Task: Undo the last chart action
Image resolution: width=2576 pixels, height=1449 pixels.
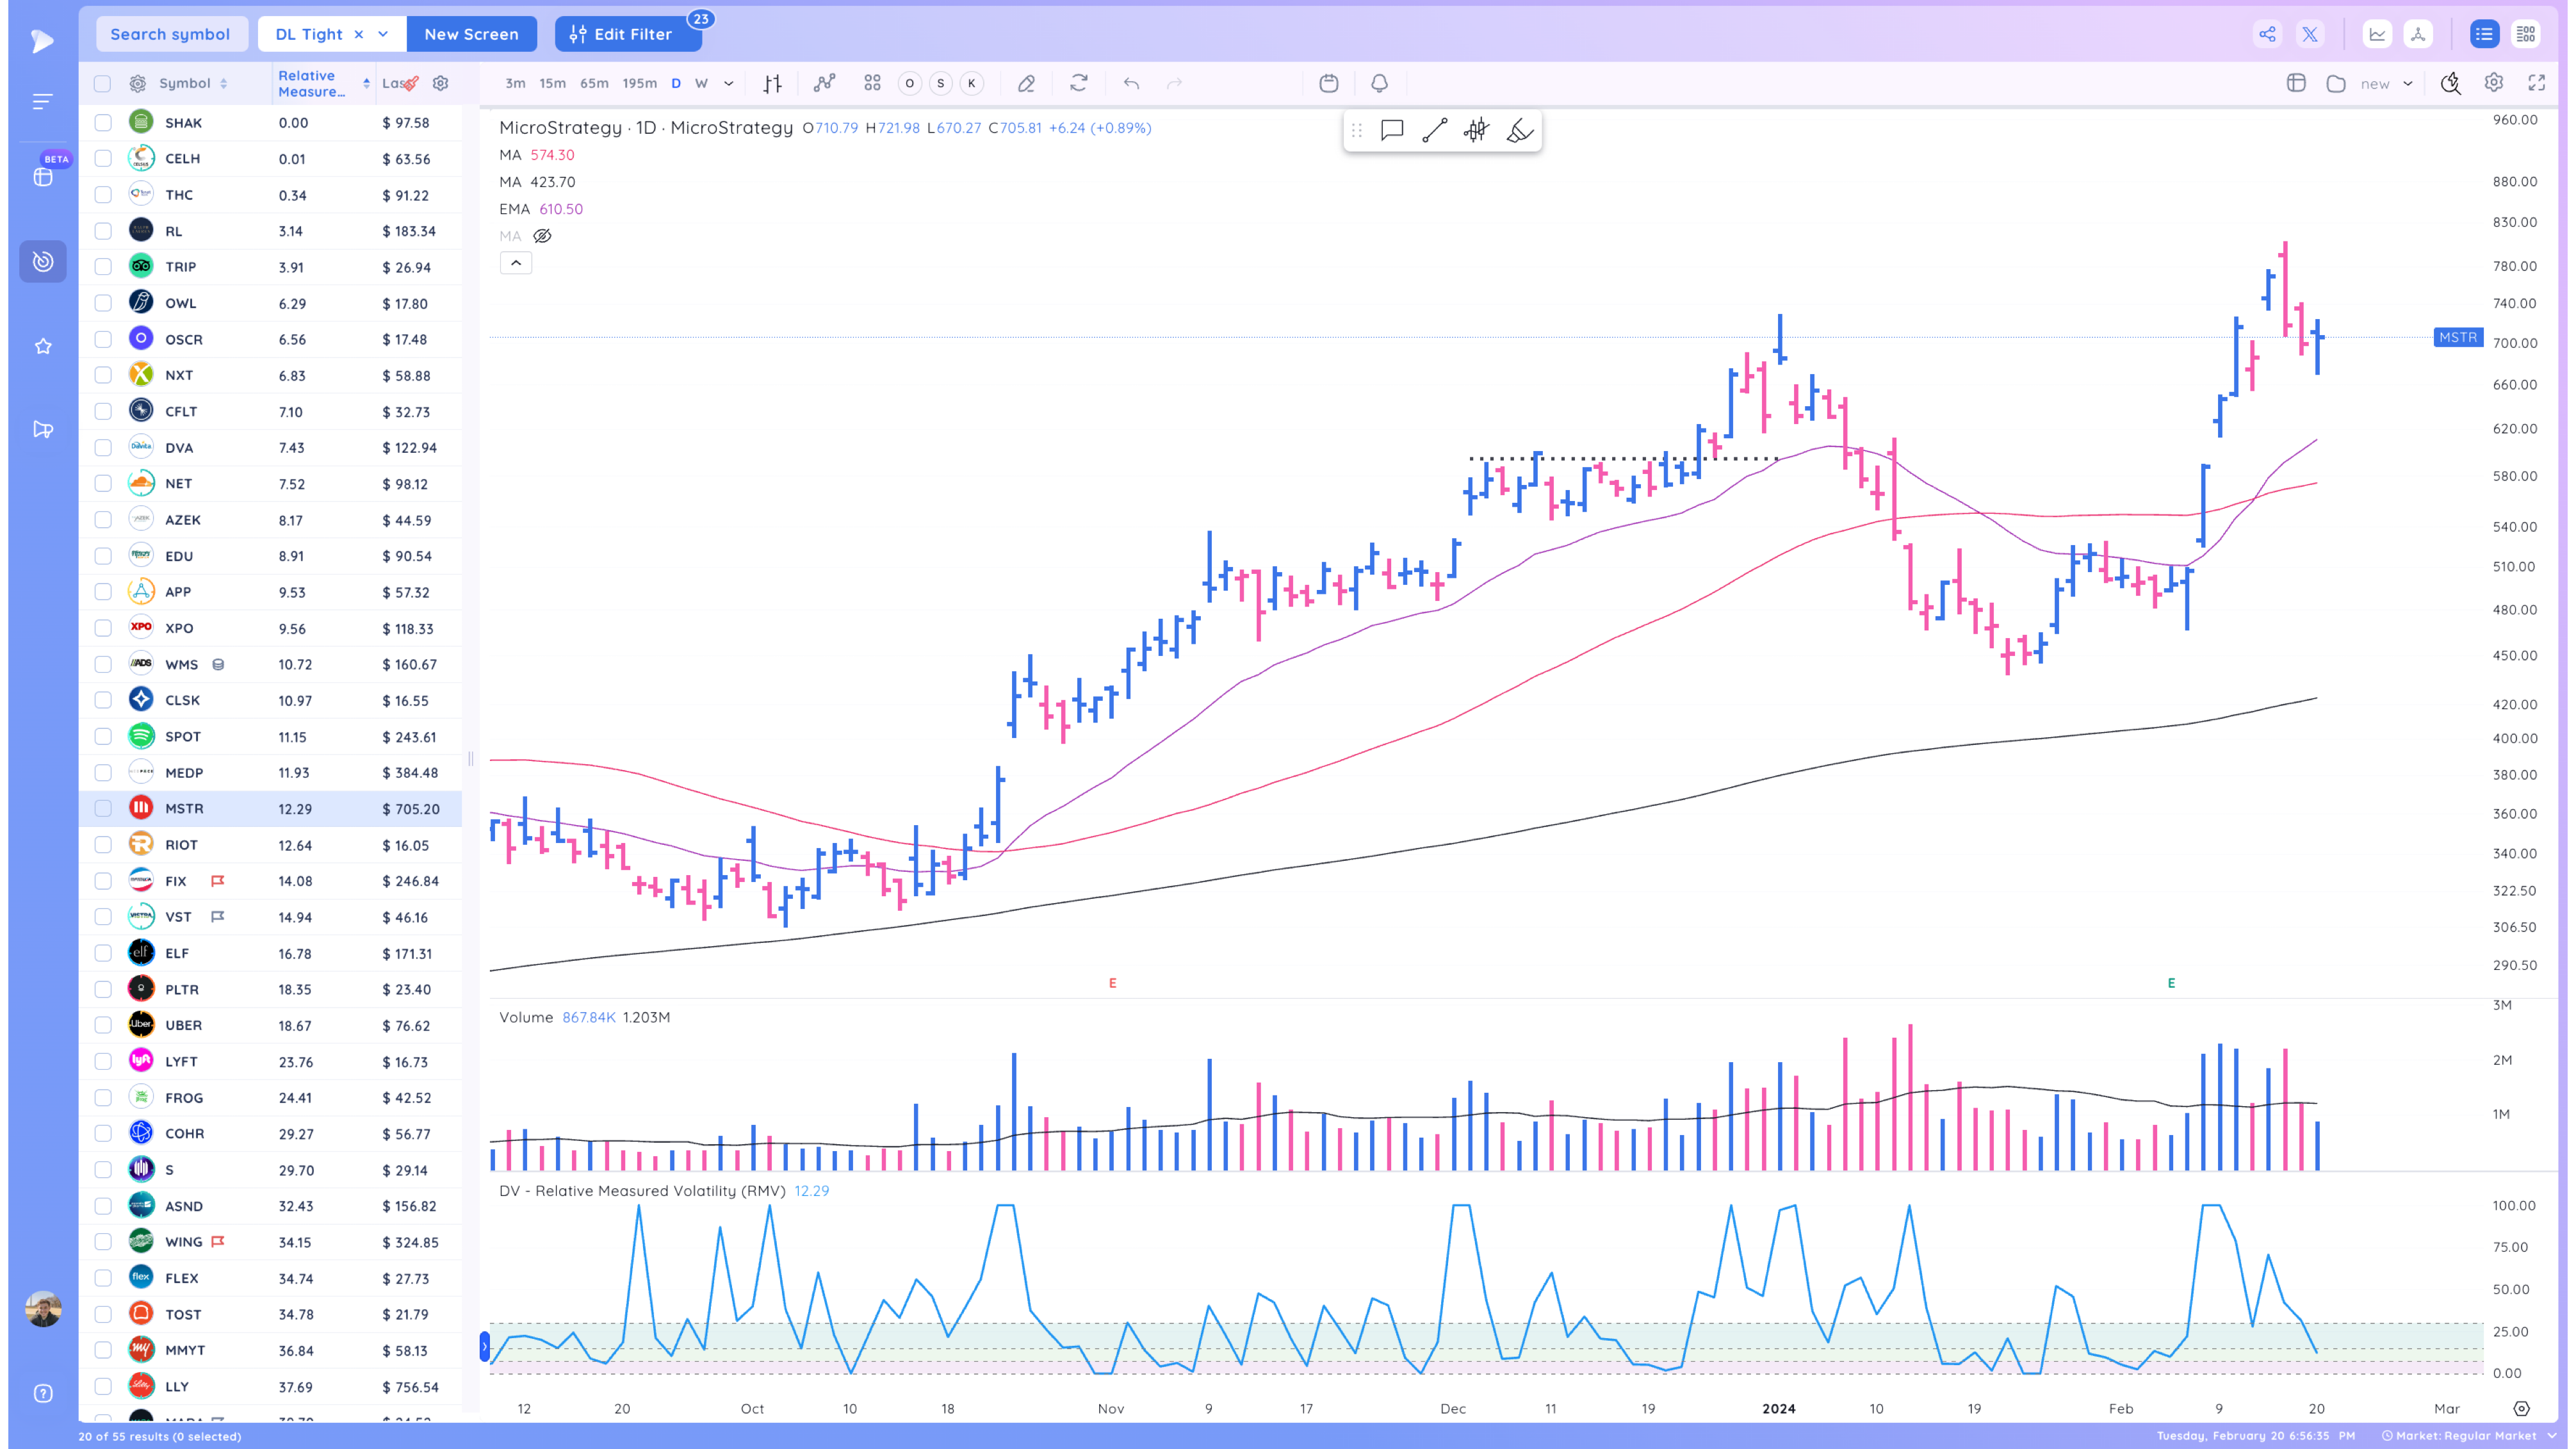Action: (x=1131, y=83)
